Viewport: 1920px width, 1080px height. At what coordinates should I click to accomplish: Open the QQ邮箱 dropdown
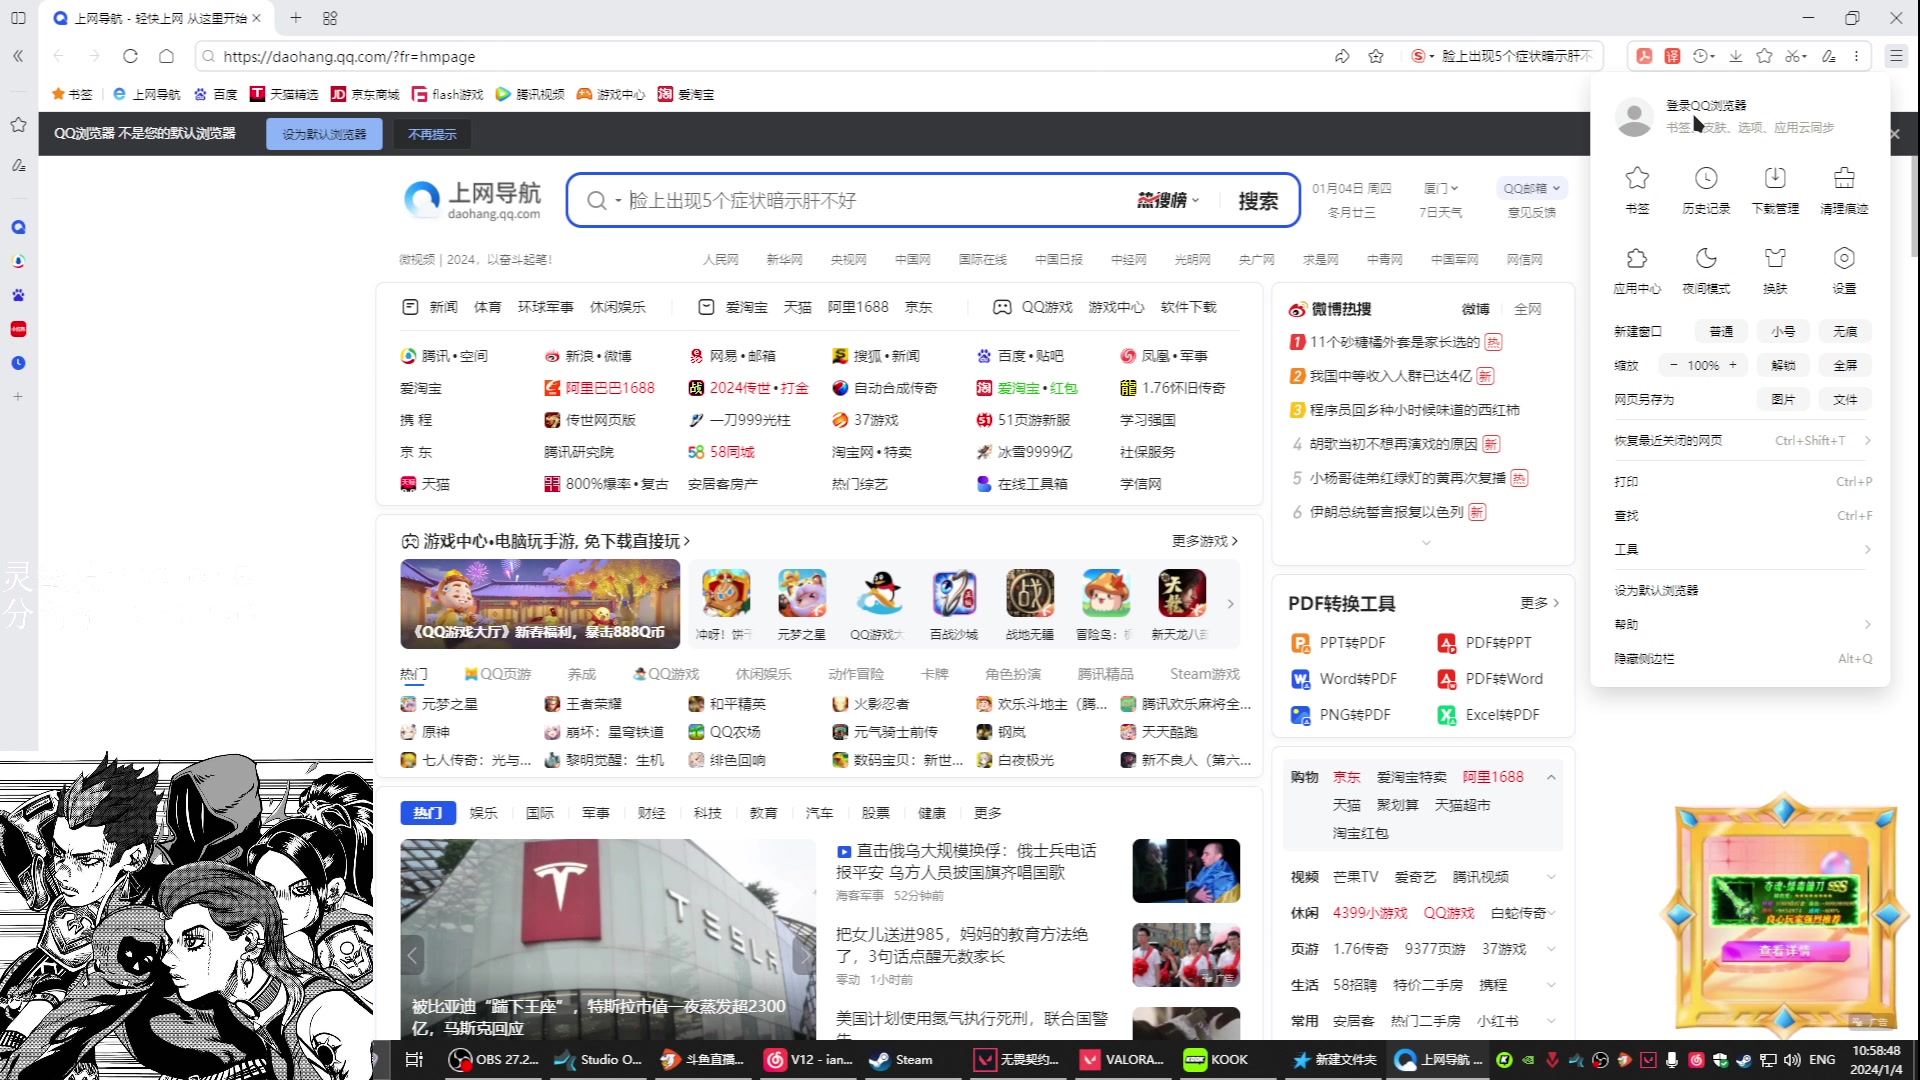[x=1531, y=188]
